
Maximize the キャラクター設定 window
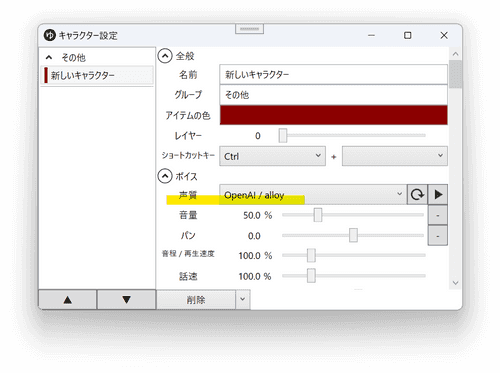[407, 35]
